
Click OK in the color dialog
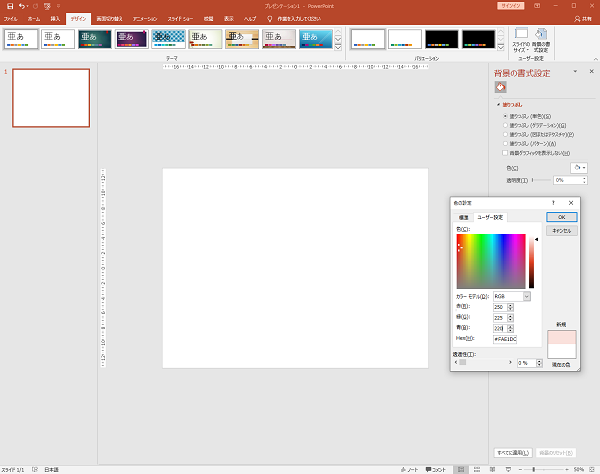[561, 217]
